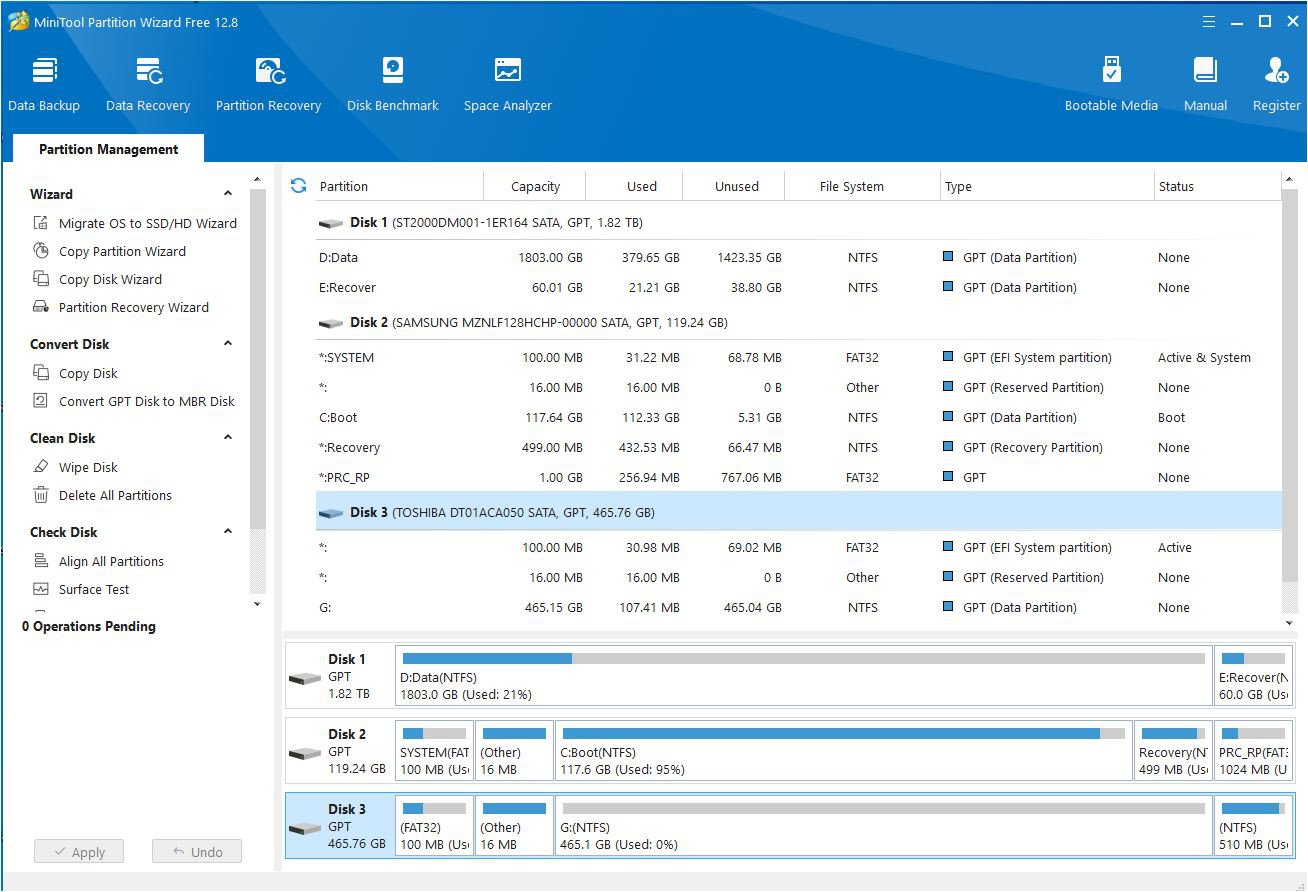Click the MiniTool app logo in title bar
This screenshot has width=1308, height=892.
click(x=18, y=22)
